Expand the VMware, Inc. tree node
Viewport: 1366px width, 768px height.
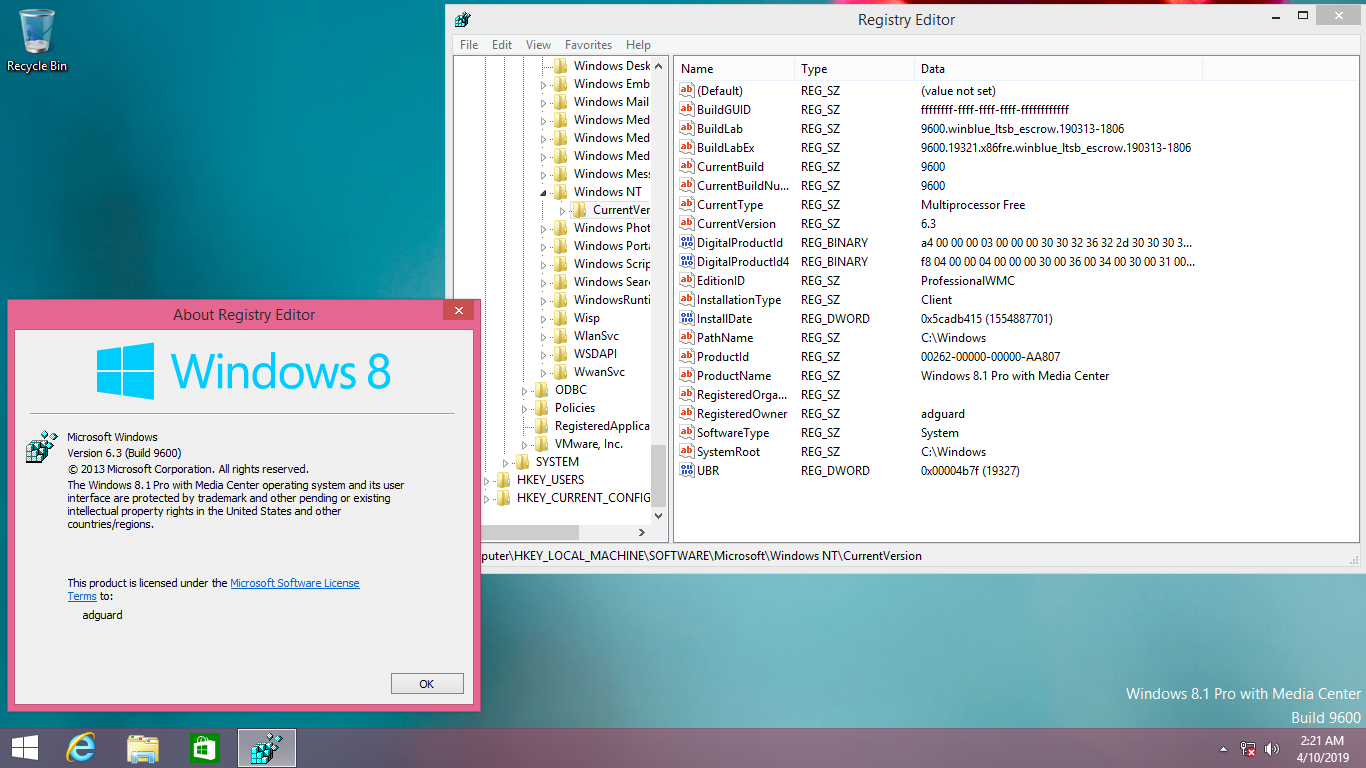coord(525,444)
